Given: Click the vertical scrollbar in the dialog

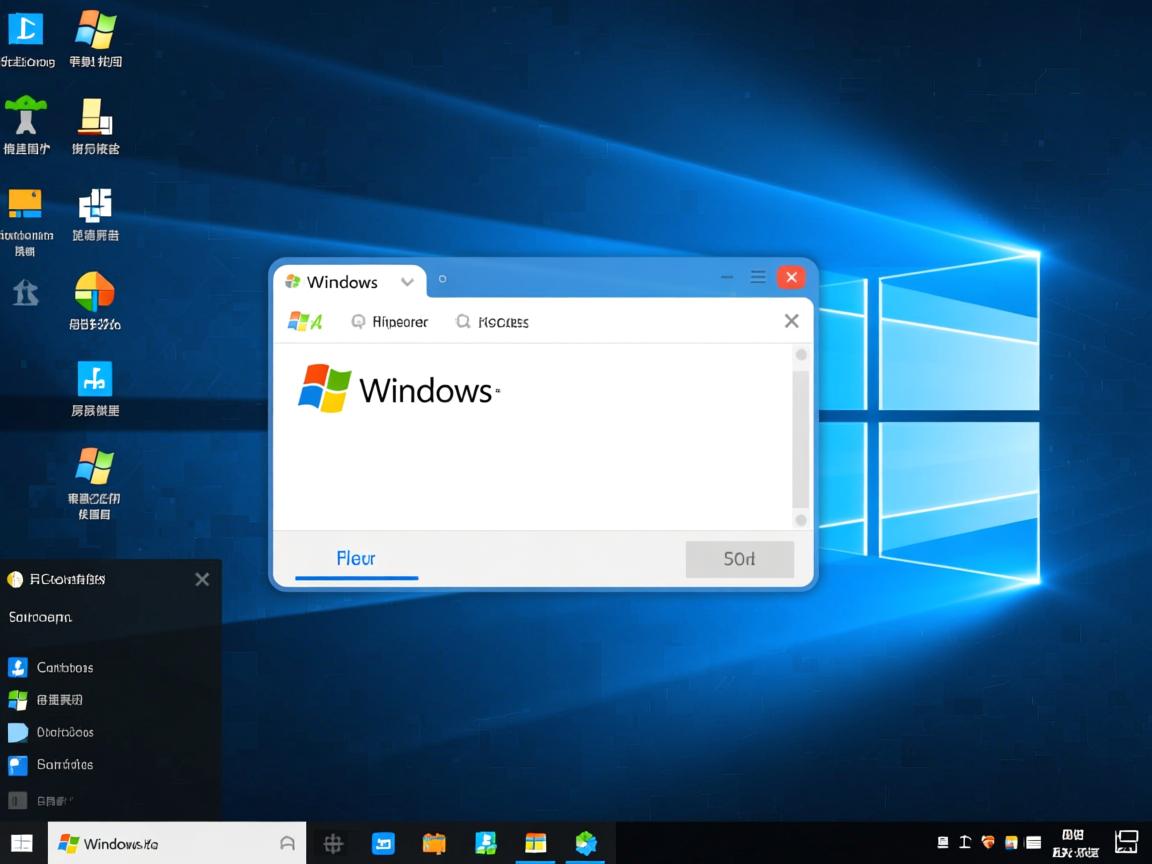Looking at the screenshot, I should (800, 437).
